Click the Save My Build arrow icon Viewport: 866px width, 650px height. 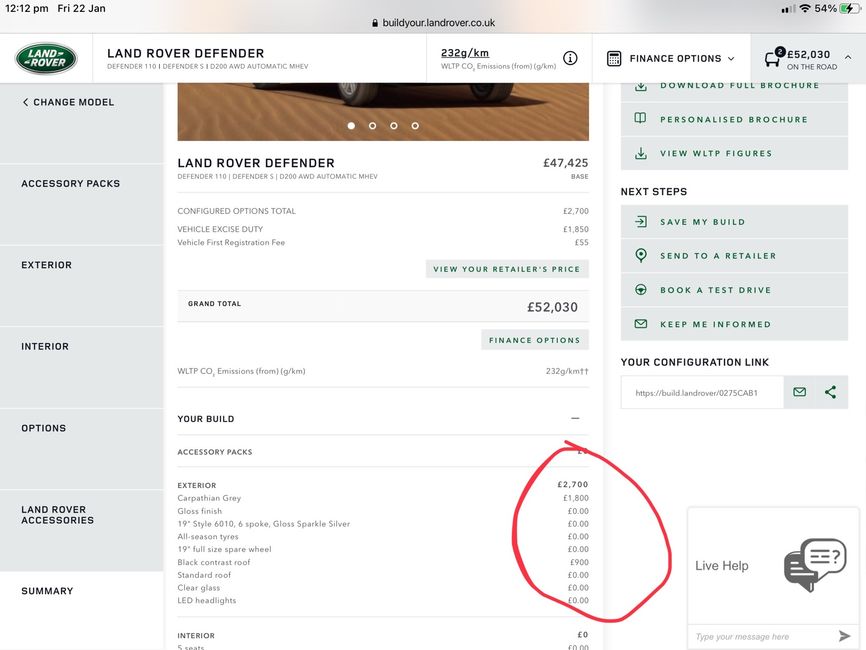(x=641, y=221)
